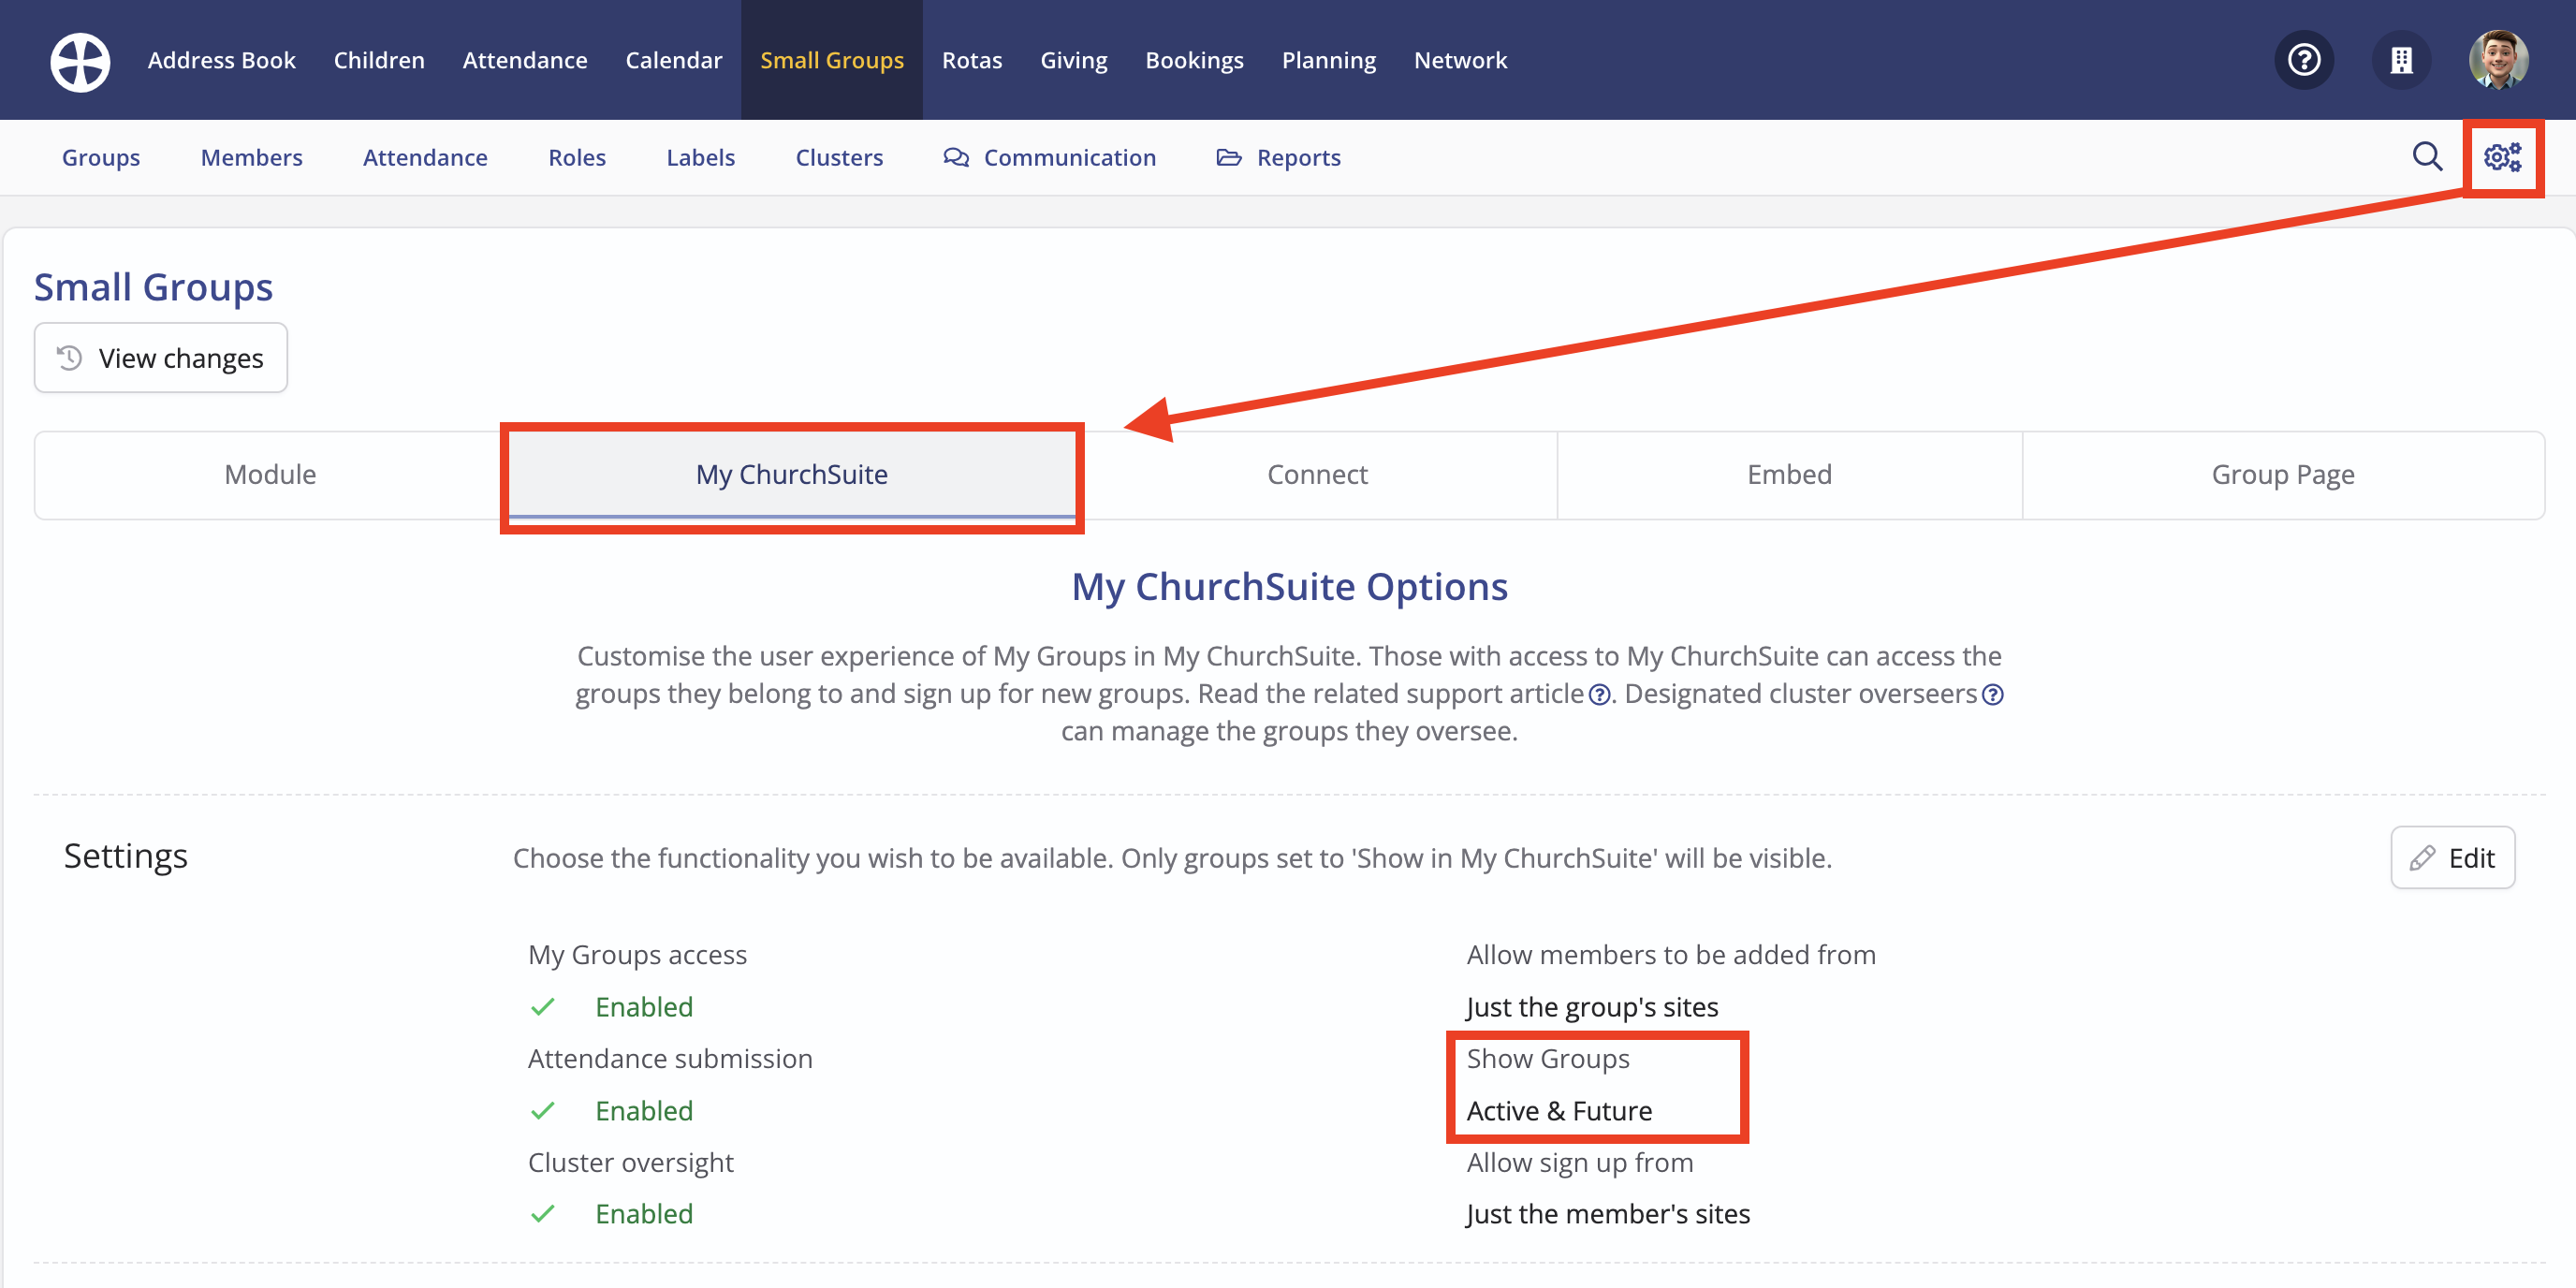2576x1288 pixels.
Task: Click Attendance submission label
Action: point(670,1059)
